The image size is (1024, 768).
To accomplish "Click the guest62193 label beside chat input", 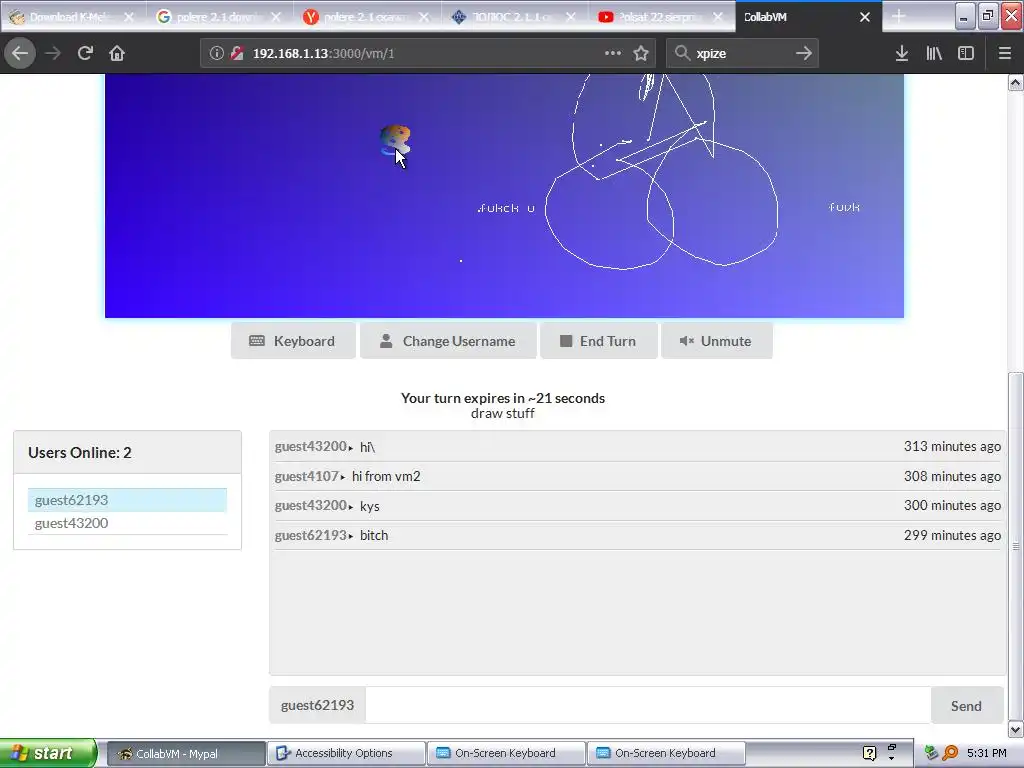I will (317, 705).
